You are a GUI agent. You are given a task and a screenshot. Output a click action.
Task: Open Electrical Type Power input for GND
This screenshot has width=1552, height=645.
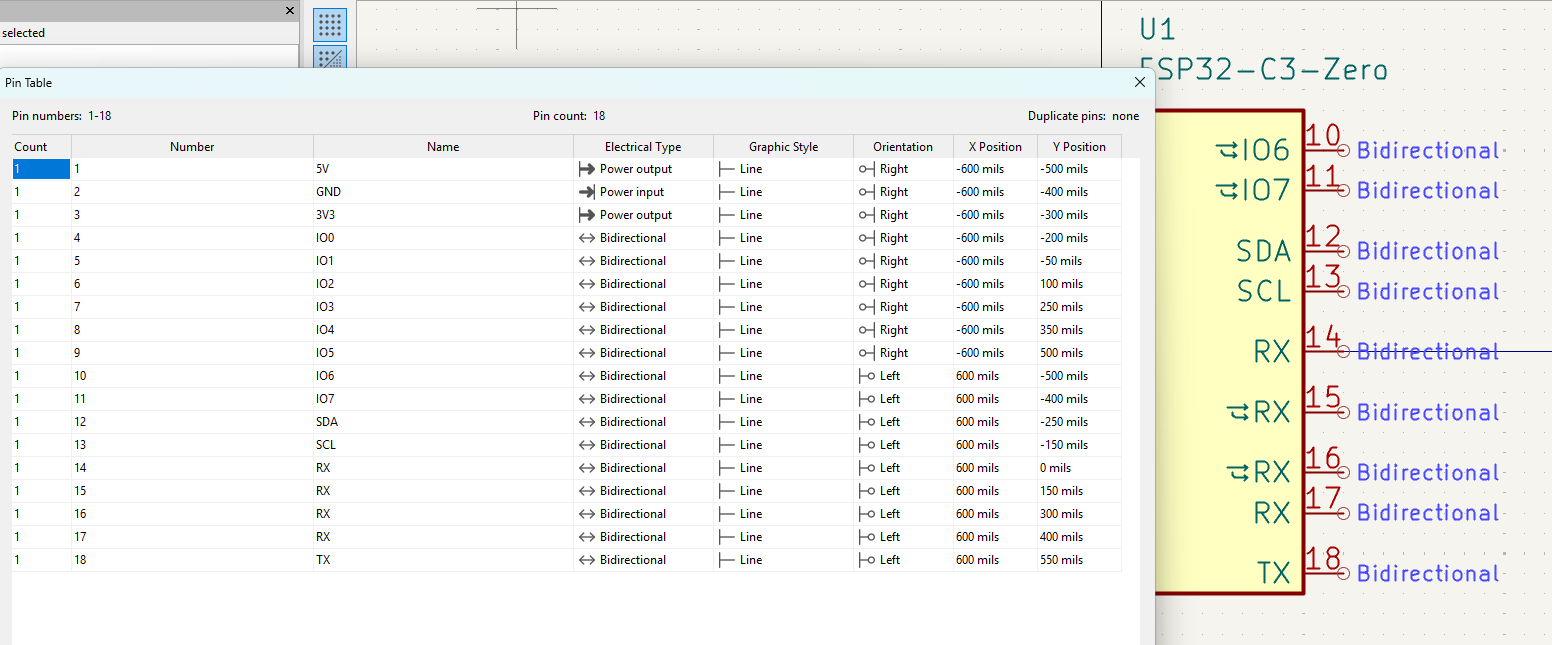[643, 192]
